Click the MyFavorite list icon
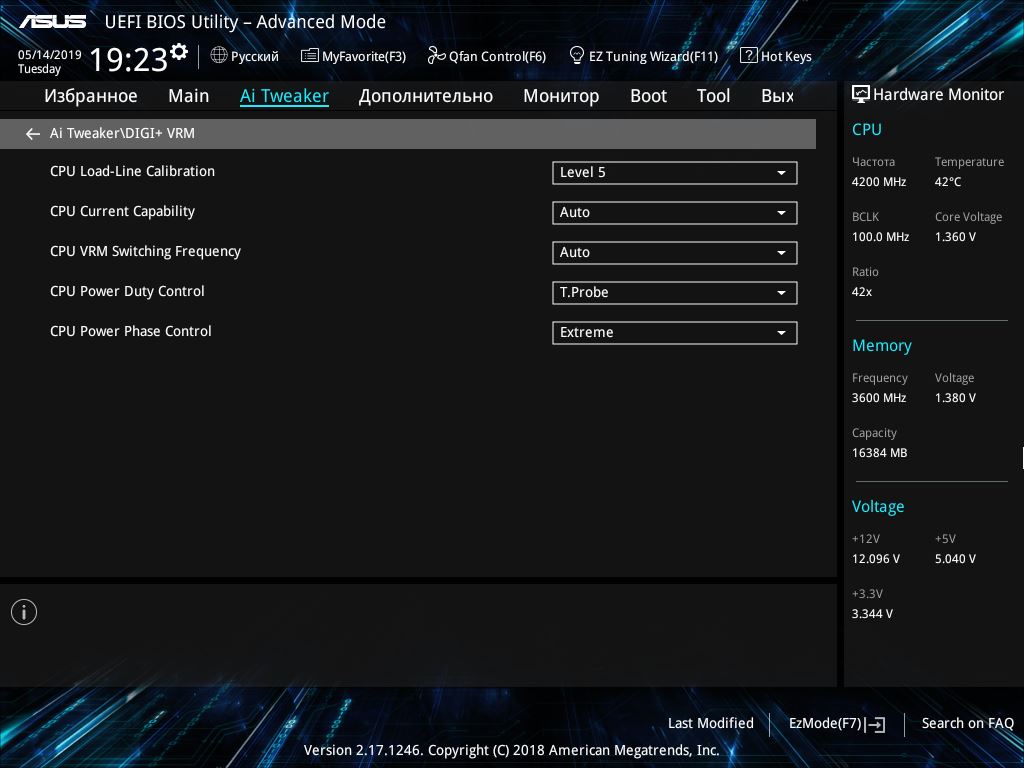The height and width of the screenshot is (768, 1024). [310, 56]
